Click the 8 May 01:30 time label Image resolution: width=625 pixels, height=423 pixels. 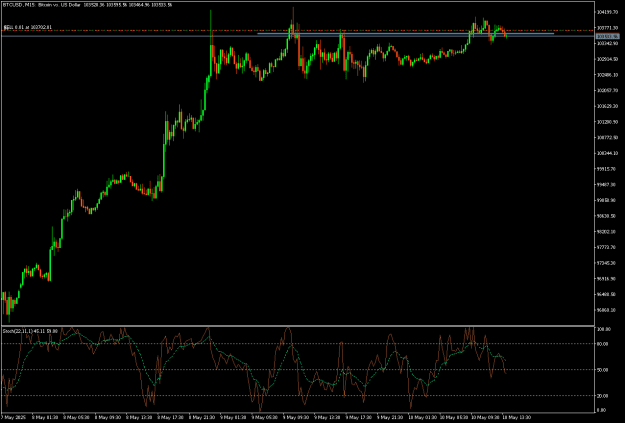pyautogui.click(x=44, y=417)
